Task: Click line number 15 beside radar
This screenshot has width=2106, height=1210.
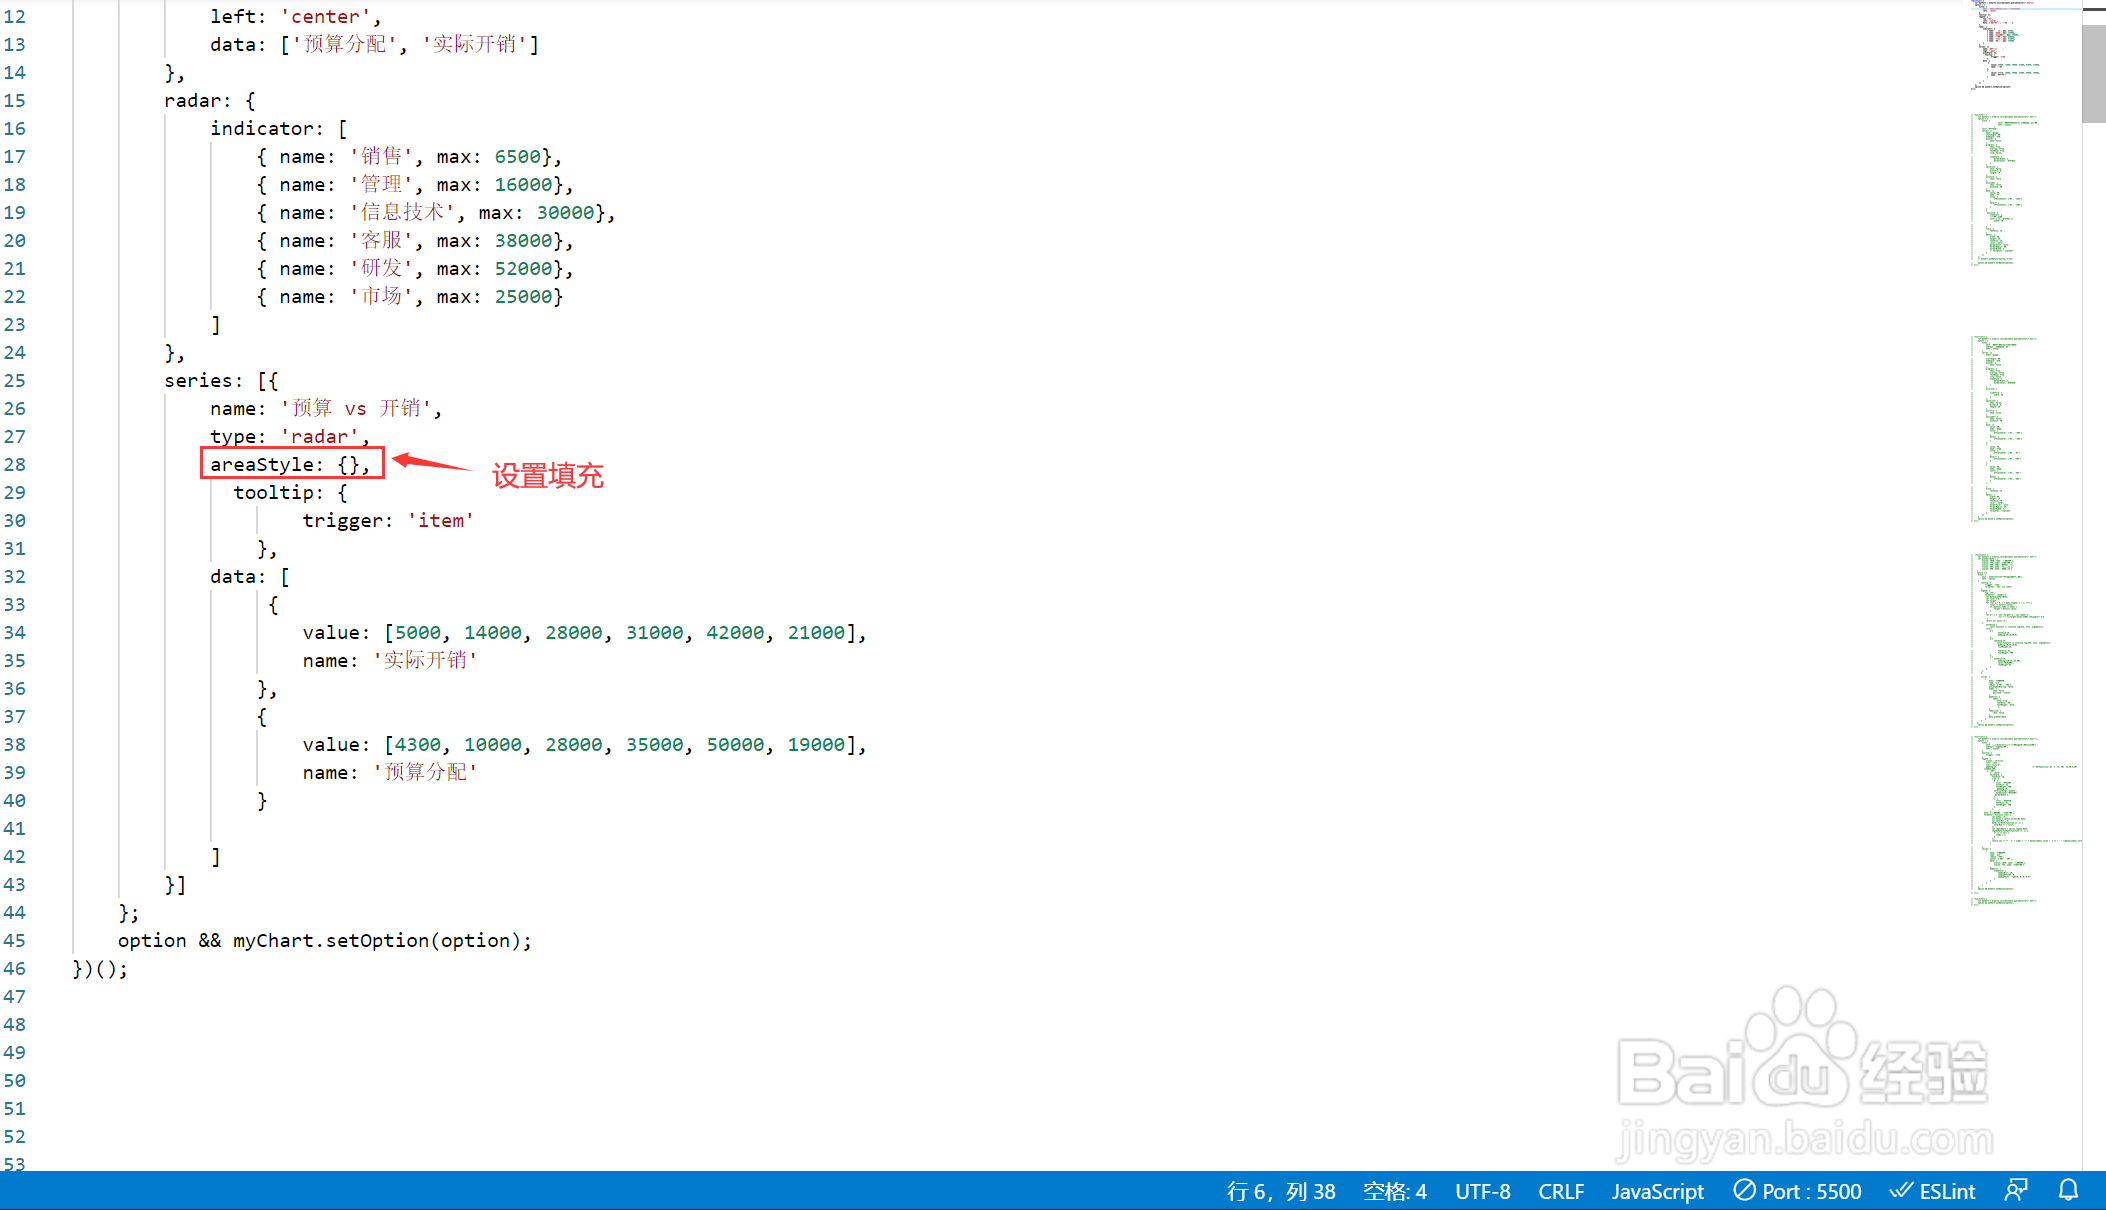Action: click(x=15, y=100)
